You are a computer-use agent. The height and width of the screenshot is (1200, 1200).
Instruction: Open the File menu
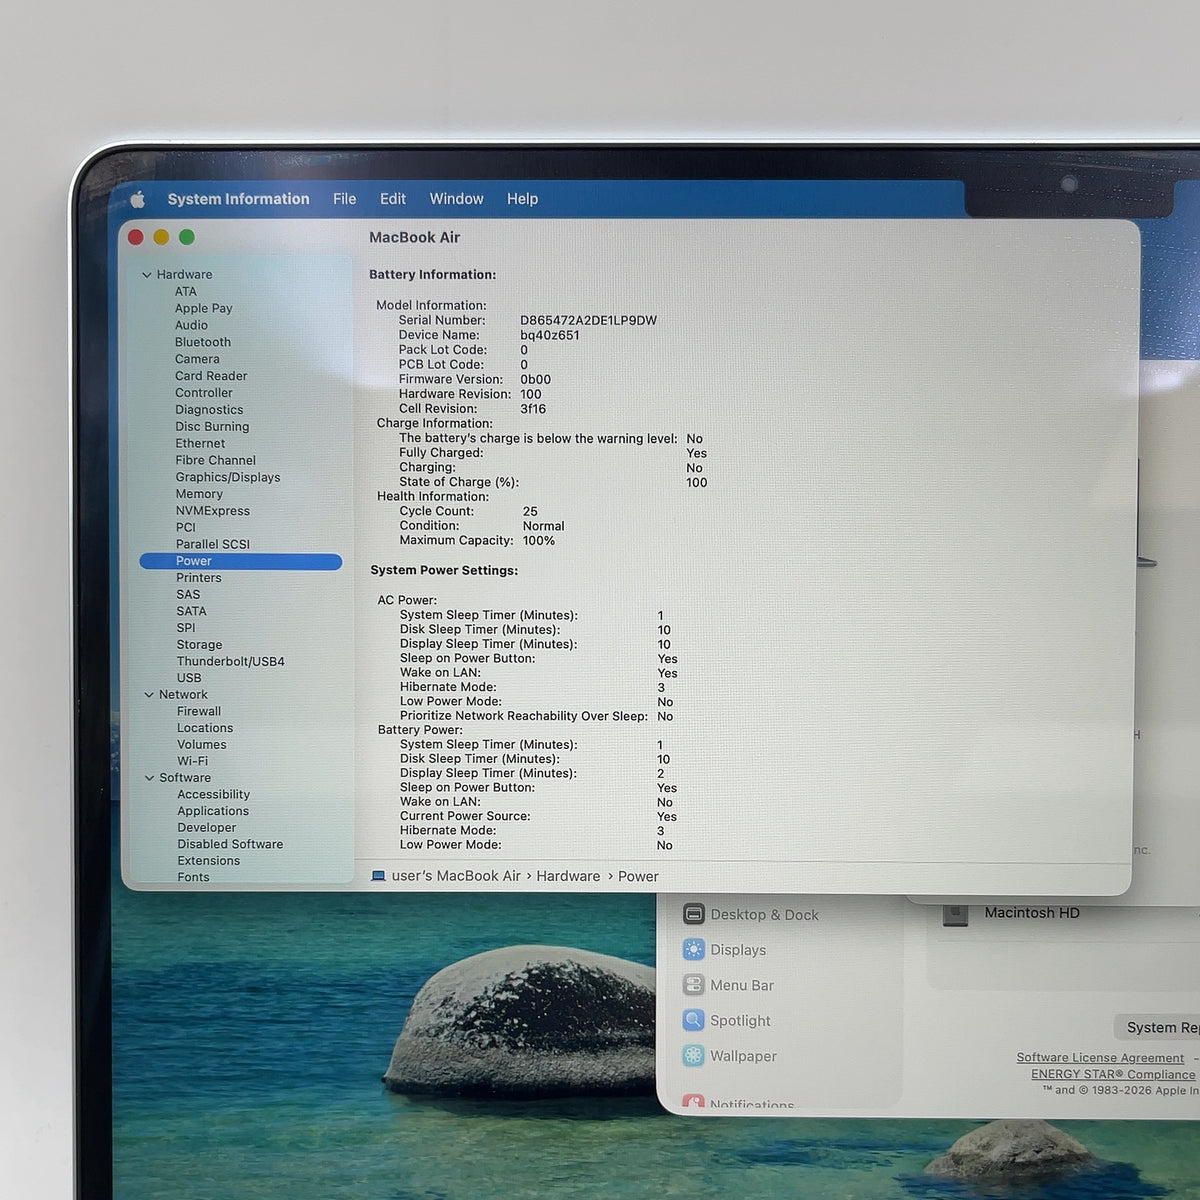[345, 199]
